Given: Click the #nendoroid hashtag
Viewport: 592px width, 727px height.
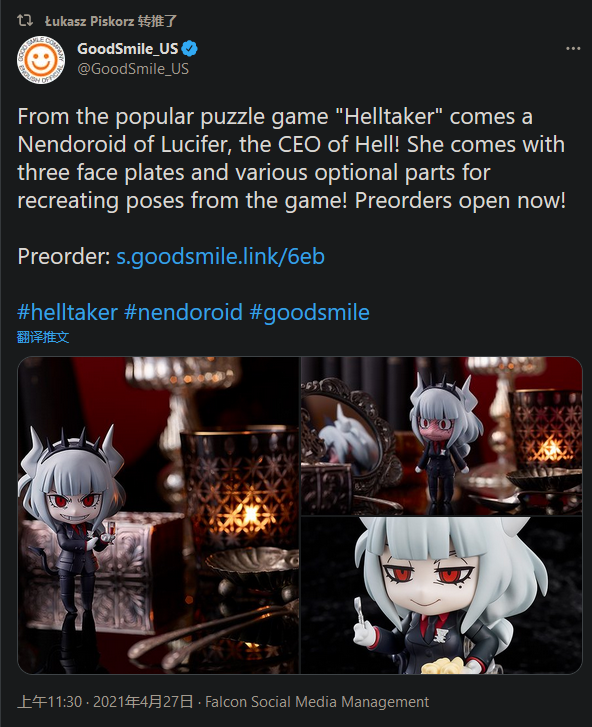Looking at the screenshot, I should point(183,312).
